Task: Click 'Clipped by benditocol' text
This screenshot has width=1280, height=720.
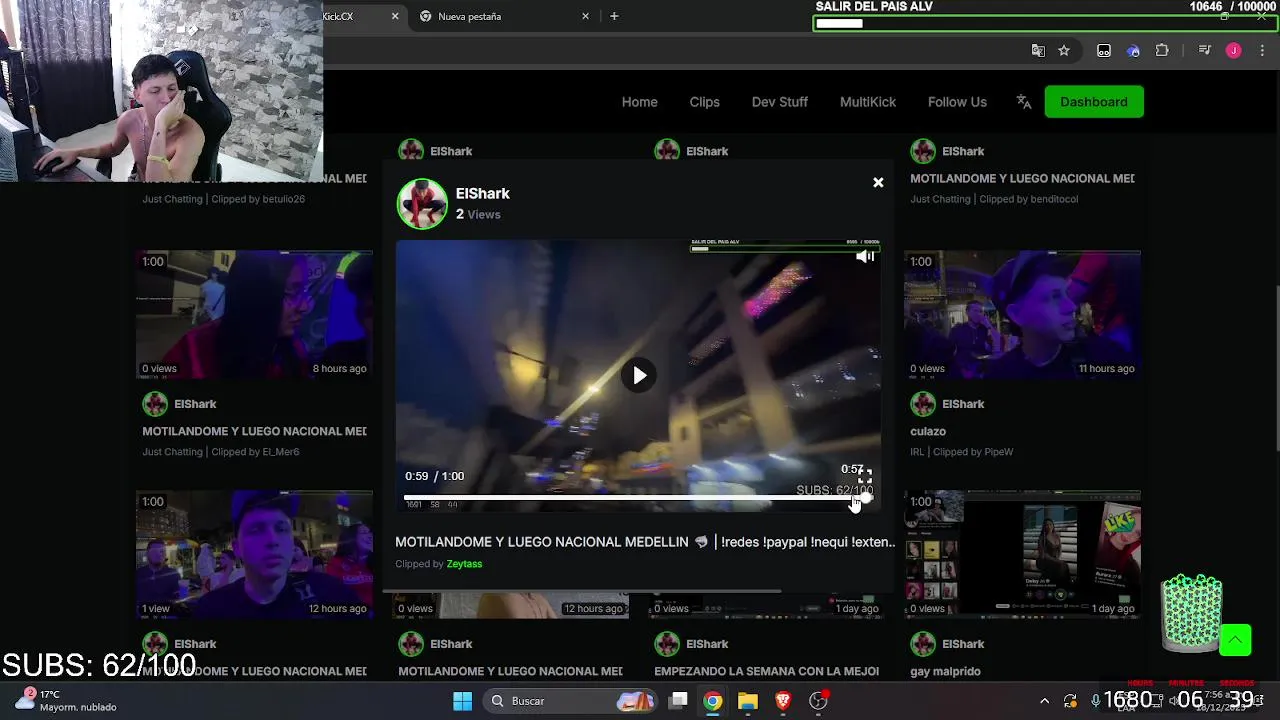Action: (1029, 199)
